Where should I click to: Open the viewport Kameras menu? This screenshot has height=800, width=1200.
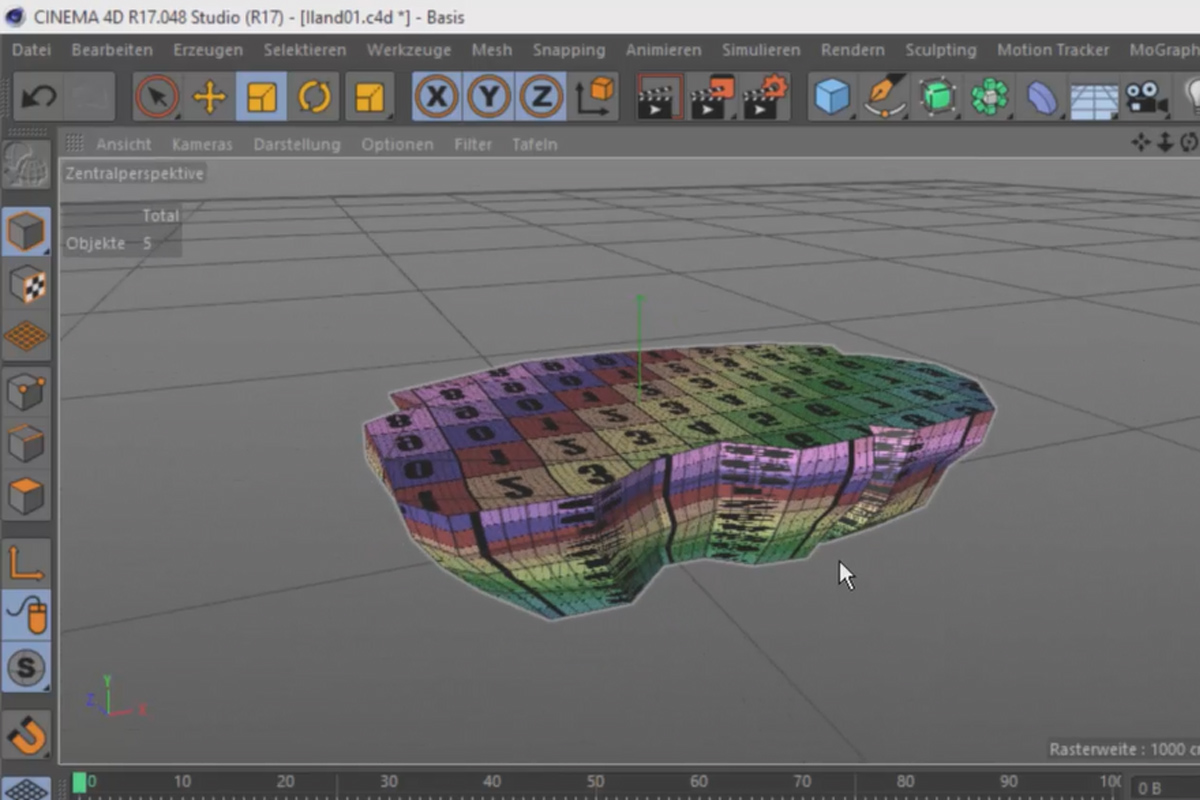pos(201,144)
